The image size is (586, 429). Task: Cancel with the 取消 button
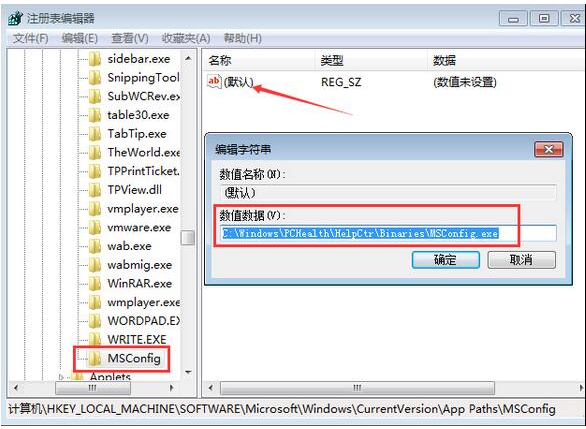(x=521, y=260)
